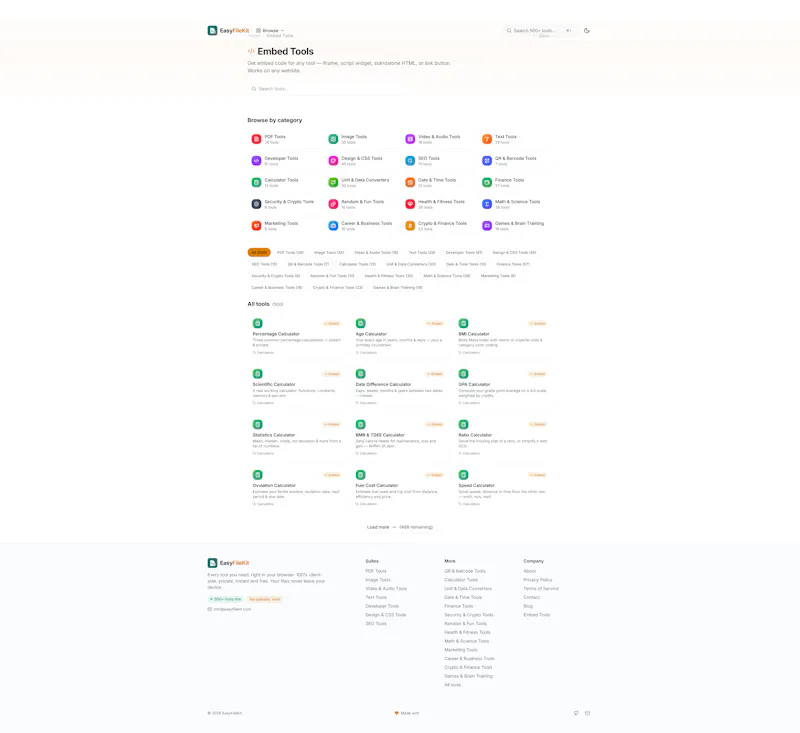The image size is (800, 733).
Task: Open the Image Tools category icon
Action: pyautogui.click(x=333, y=139)
